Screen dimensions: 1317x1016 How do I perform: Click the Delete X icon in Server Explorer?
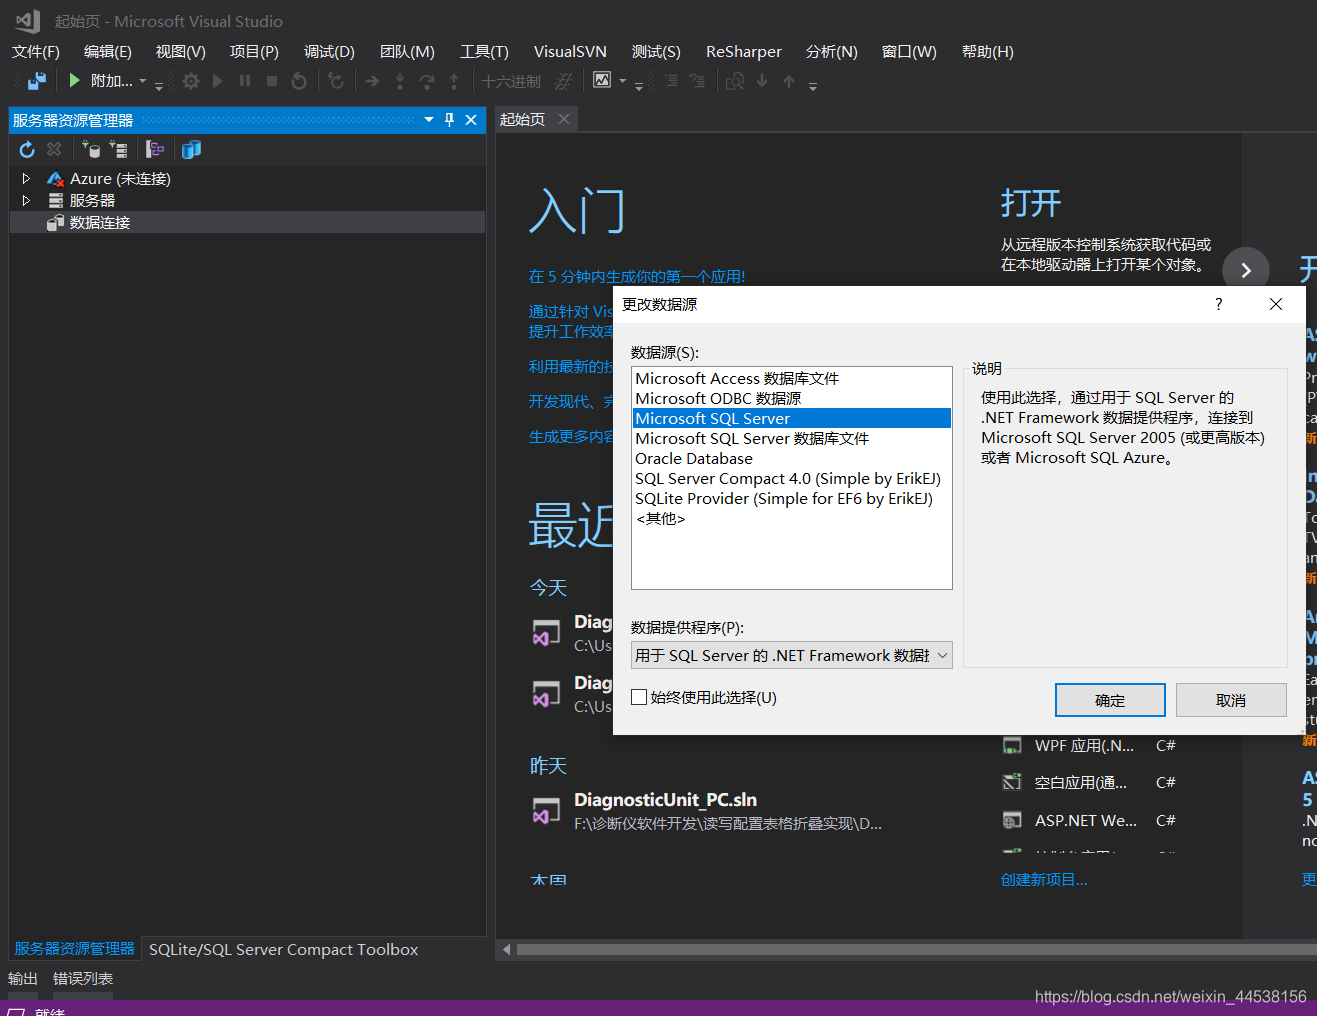(54, 149)
